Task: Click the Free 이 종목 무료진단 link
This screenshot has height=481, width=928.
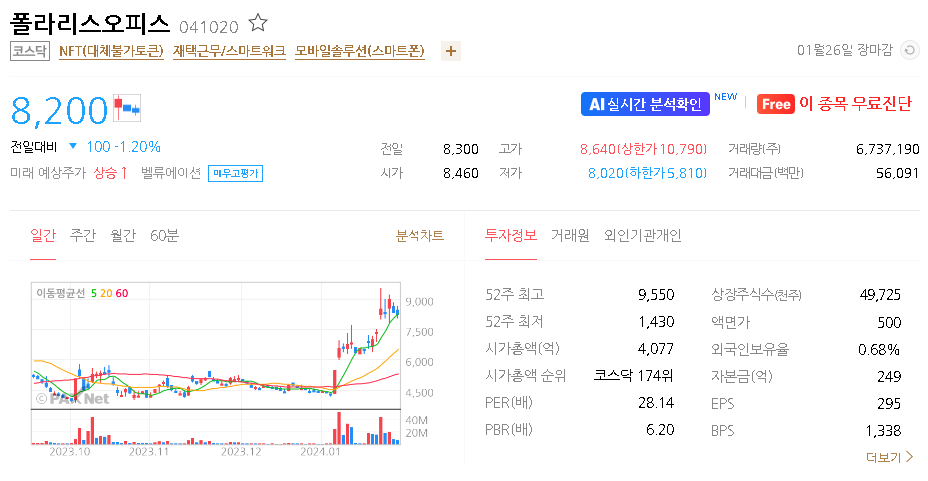Action: 834,104
